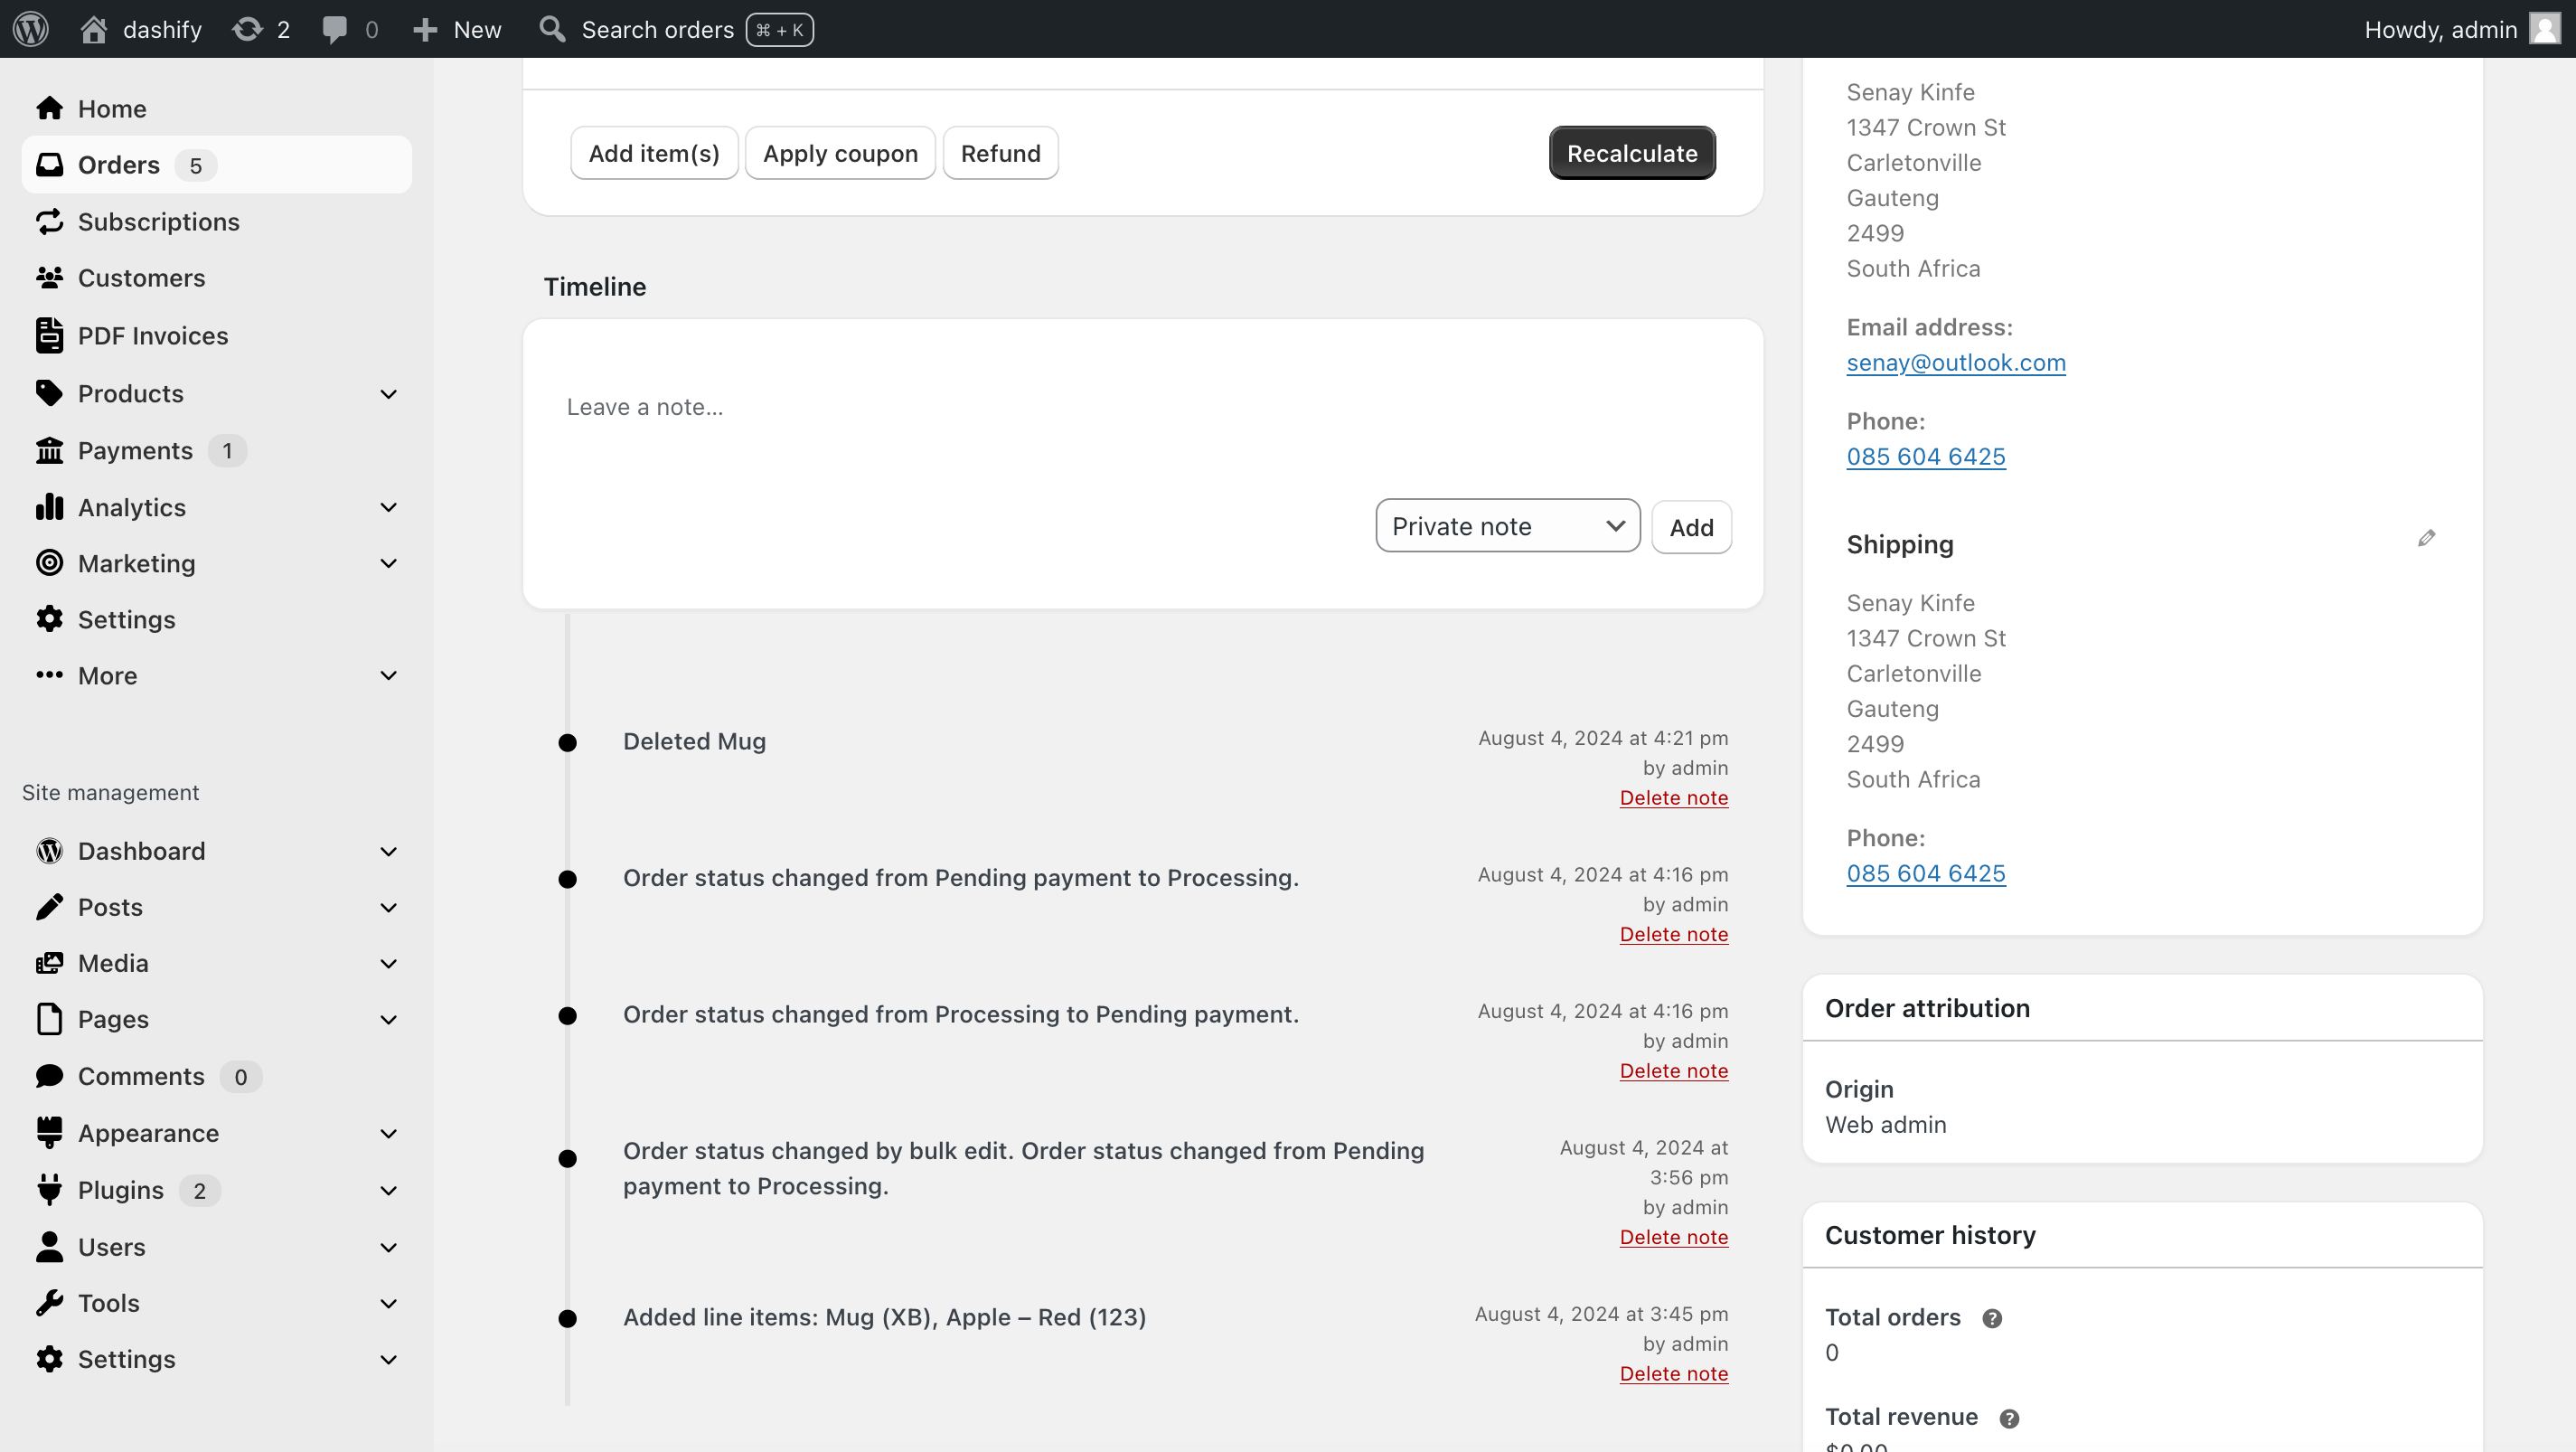Go to Customers menu item

coord(141,277)
